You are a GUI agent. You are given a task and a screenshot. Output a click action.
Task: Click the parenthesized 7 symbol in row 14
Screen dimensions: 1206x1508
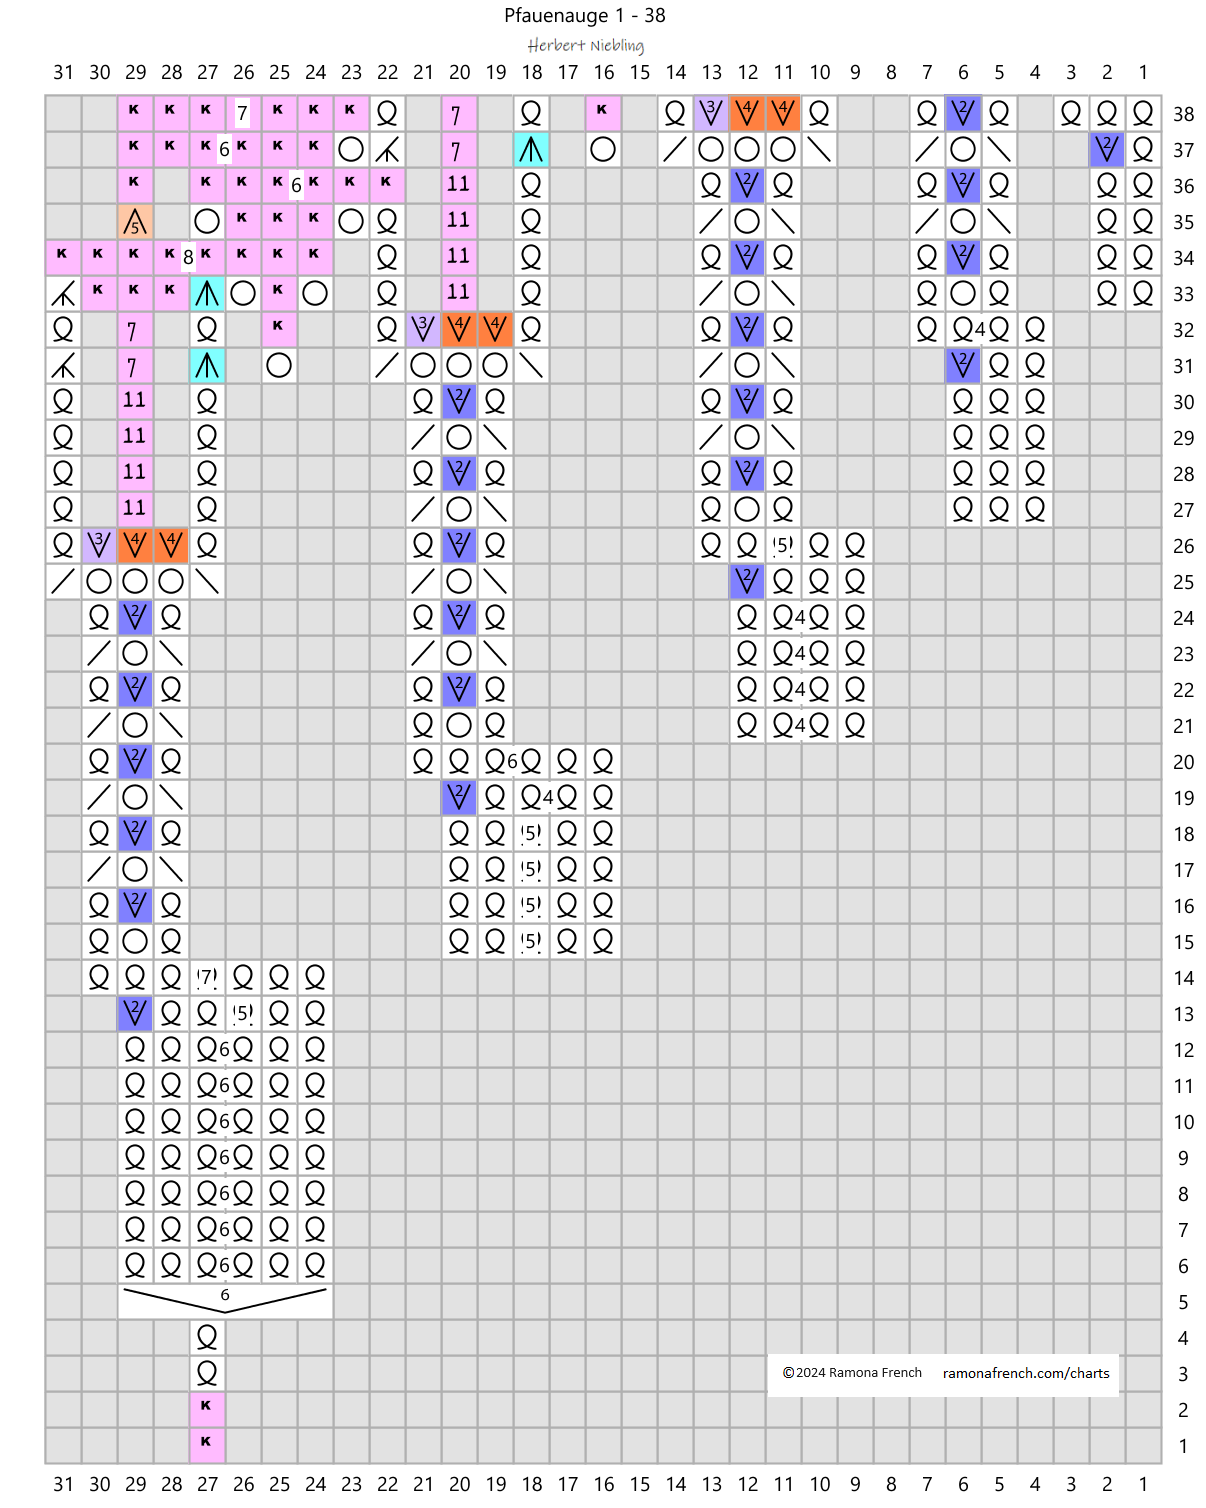[207, 977]
